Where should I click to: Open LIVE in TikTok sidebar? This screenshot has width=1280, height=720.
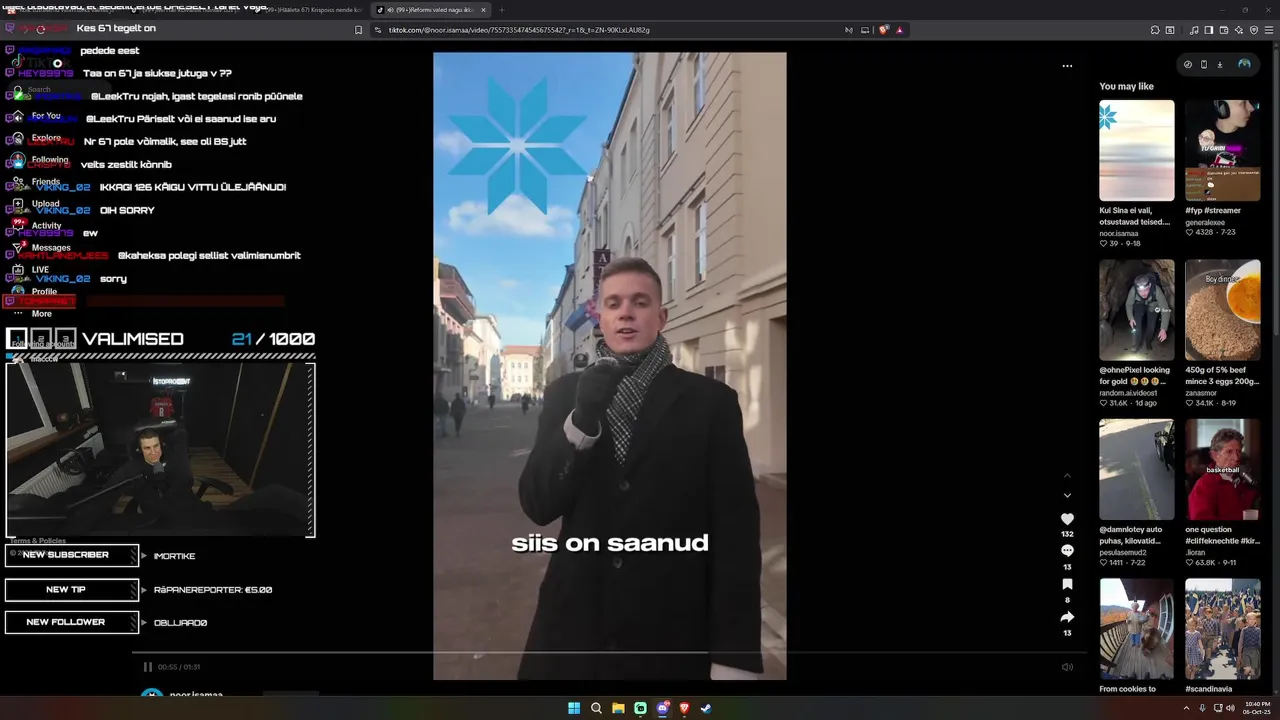(40, 270)
